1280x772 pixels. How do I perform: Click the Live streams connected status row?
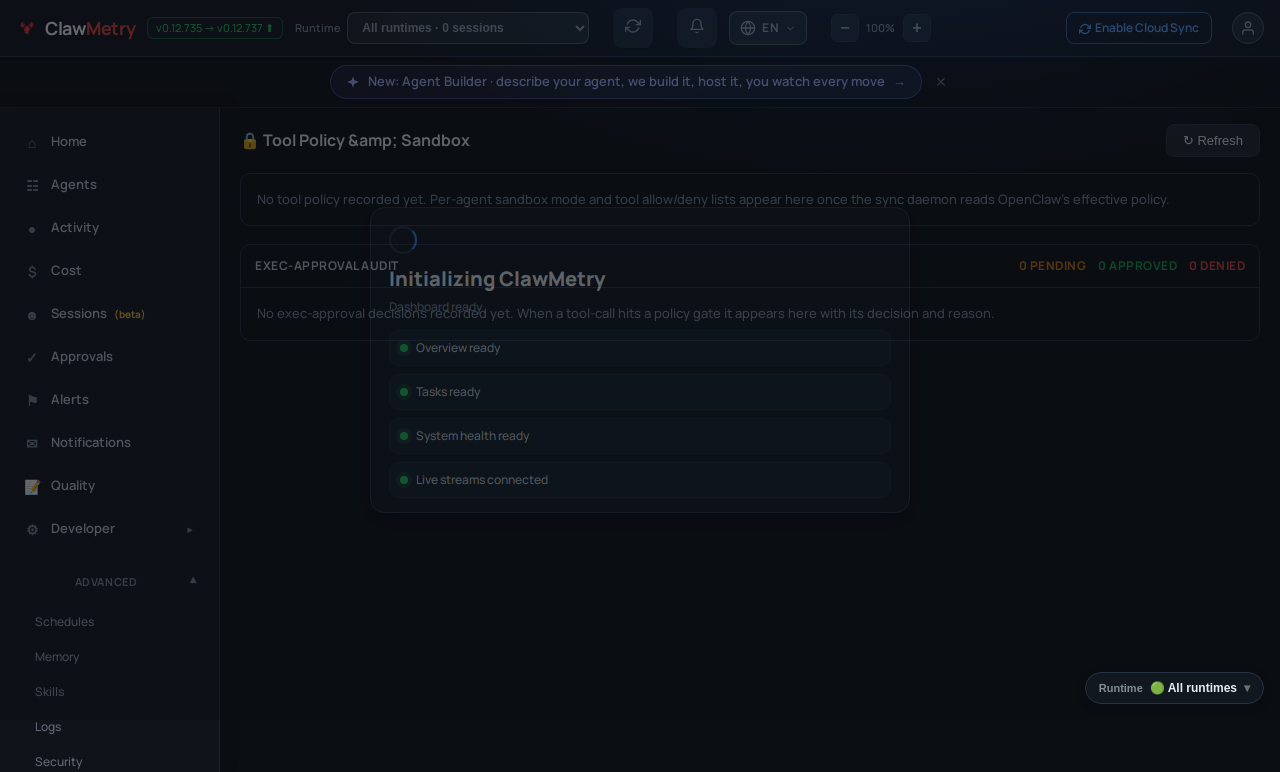(x=640, y=480)
